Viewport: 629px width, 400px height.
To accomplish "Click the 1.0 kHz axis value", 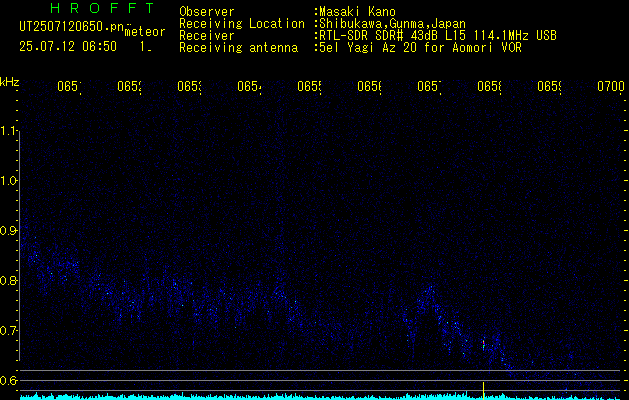I will (9, 181).
